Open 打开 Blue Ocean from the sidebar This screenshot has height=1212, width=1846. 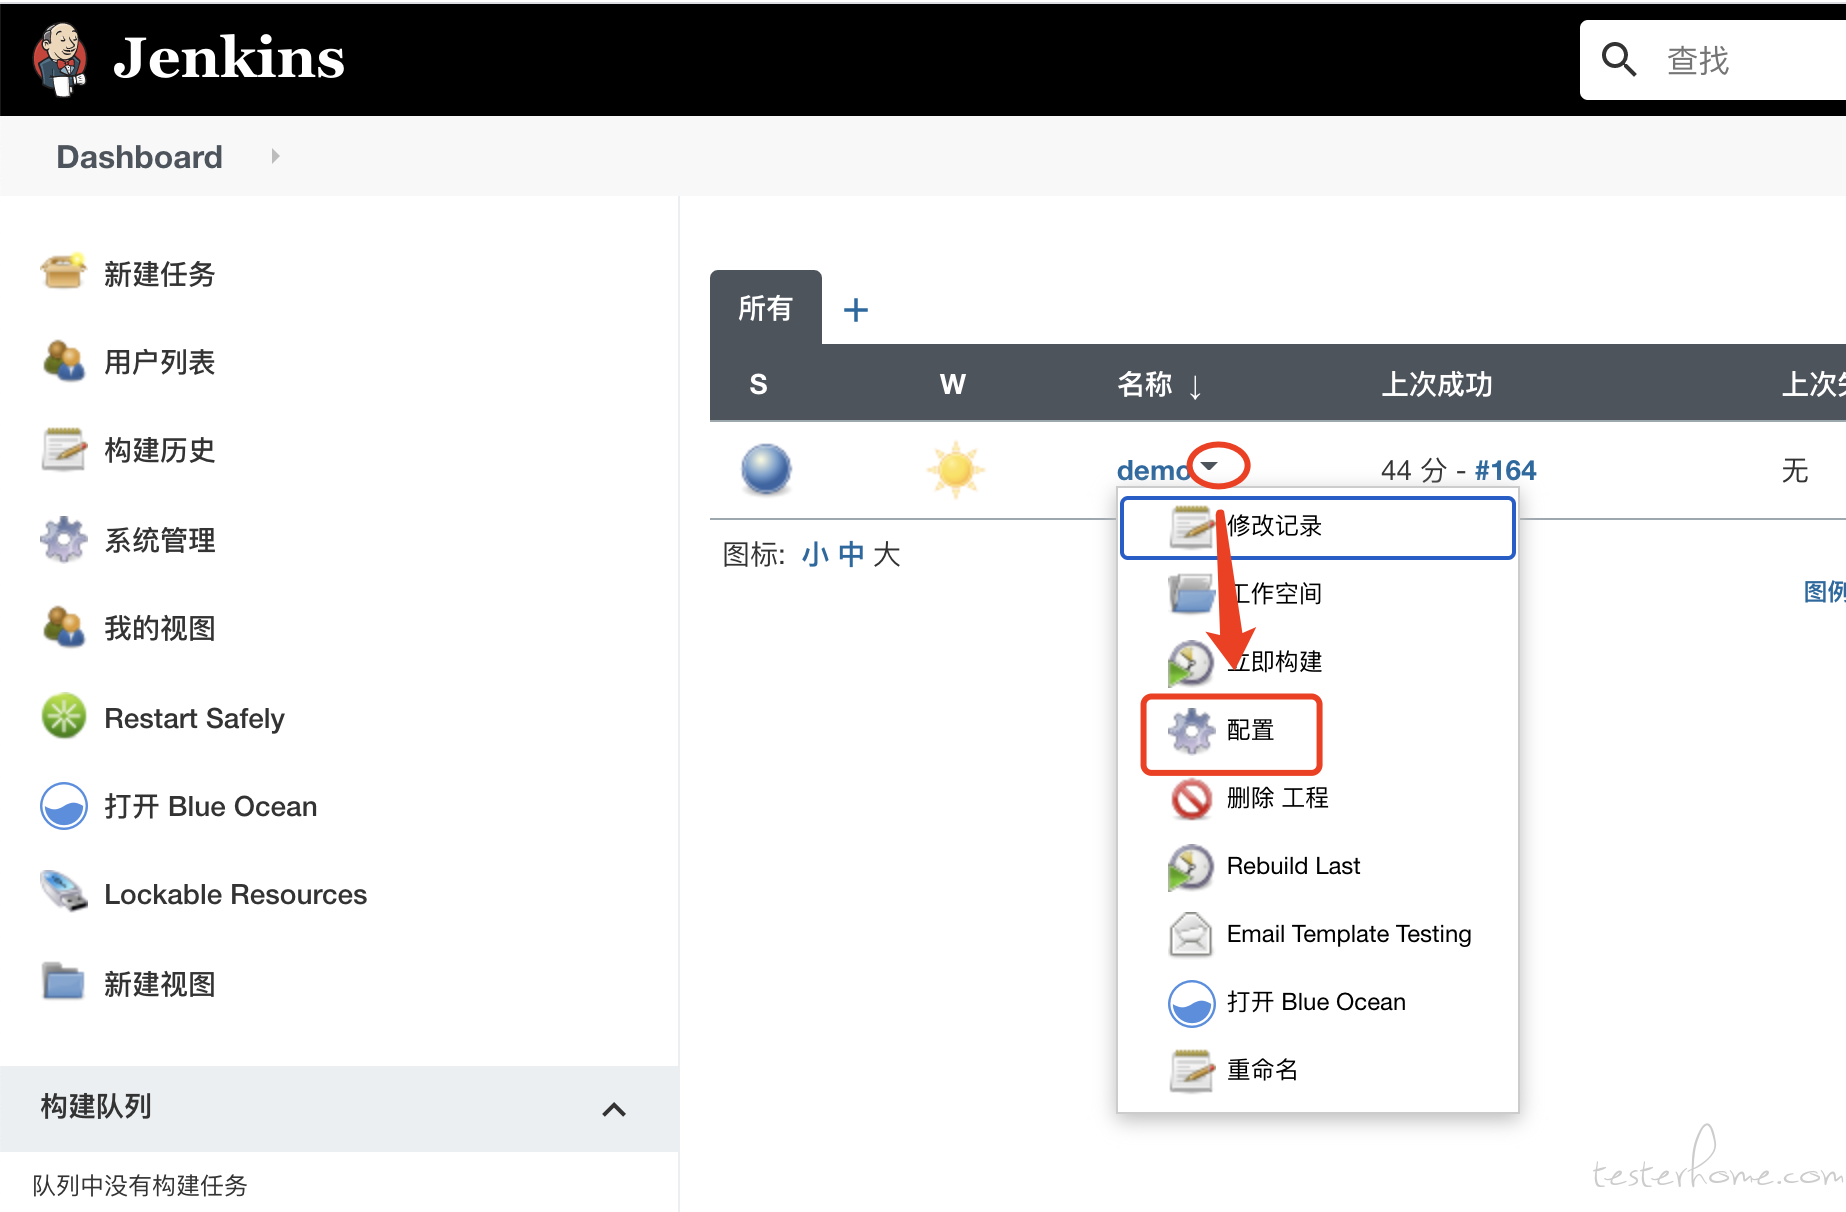[210, 806]
